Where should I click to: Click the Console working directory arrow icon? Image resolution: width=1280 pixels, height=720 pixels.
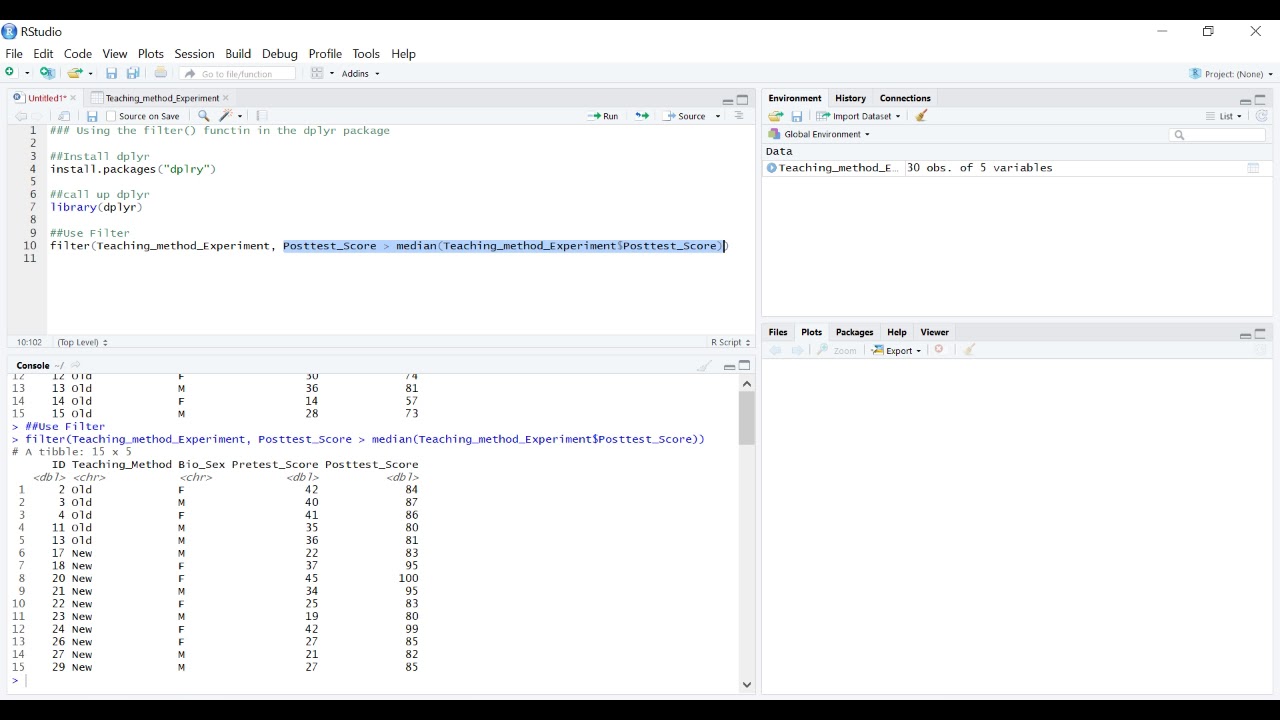click(x=77, y=366)
